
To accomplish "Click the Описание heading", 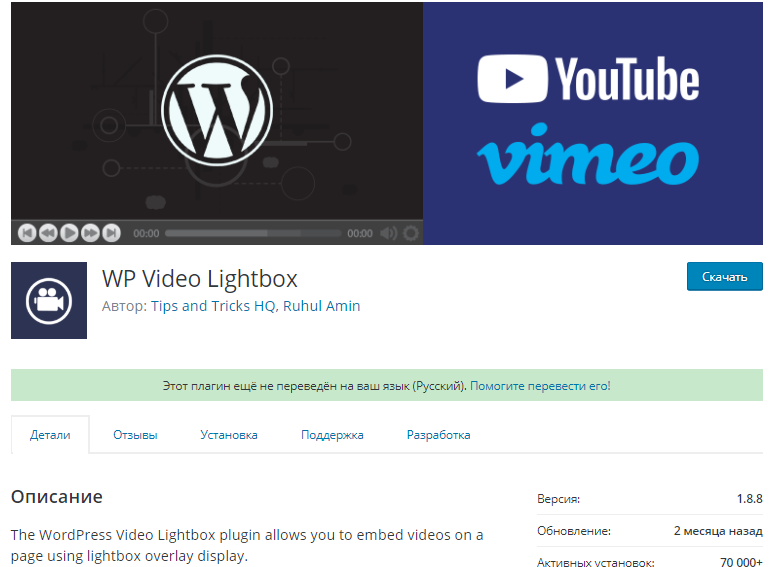I will point(57,497).
